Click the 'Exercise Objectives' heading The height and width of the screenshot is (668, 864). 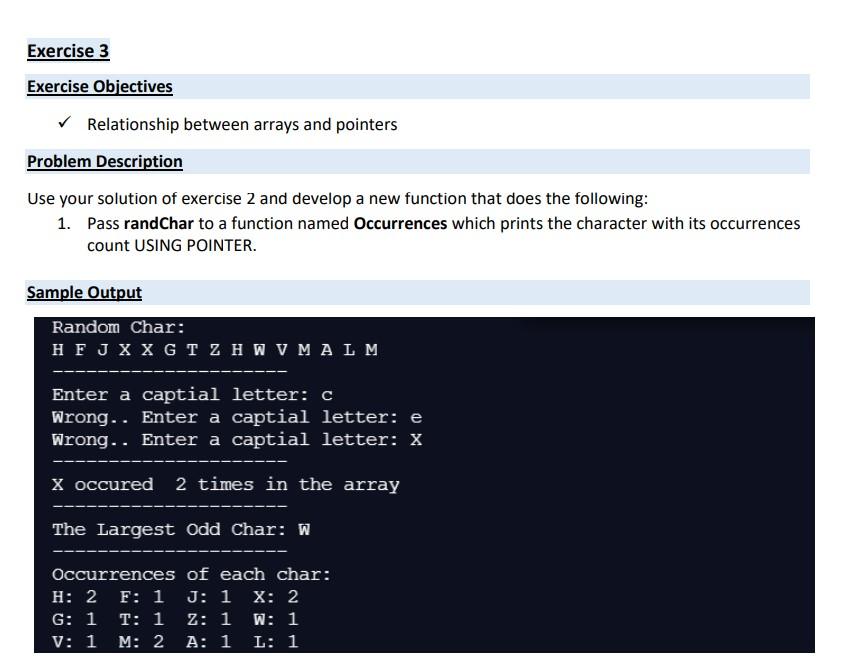100,87
